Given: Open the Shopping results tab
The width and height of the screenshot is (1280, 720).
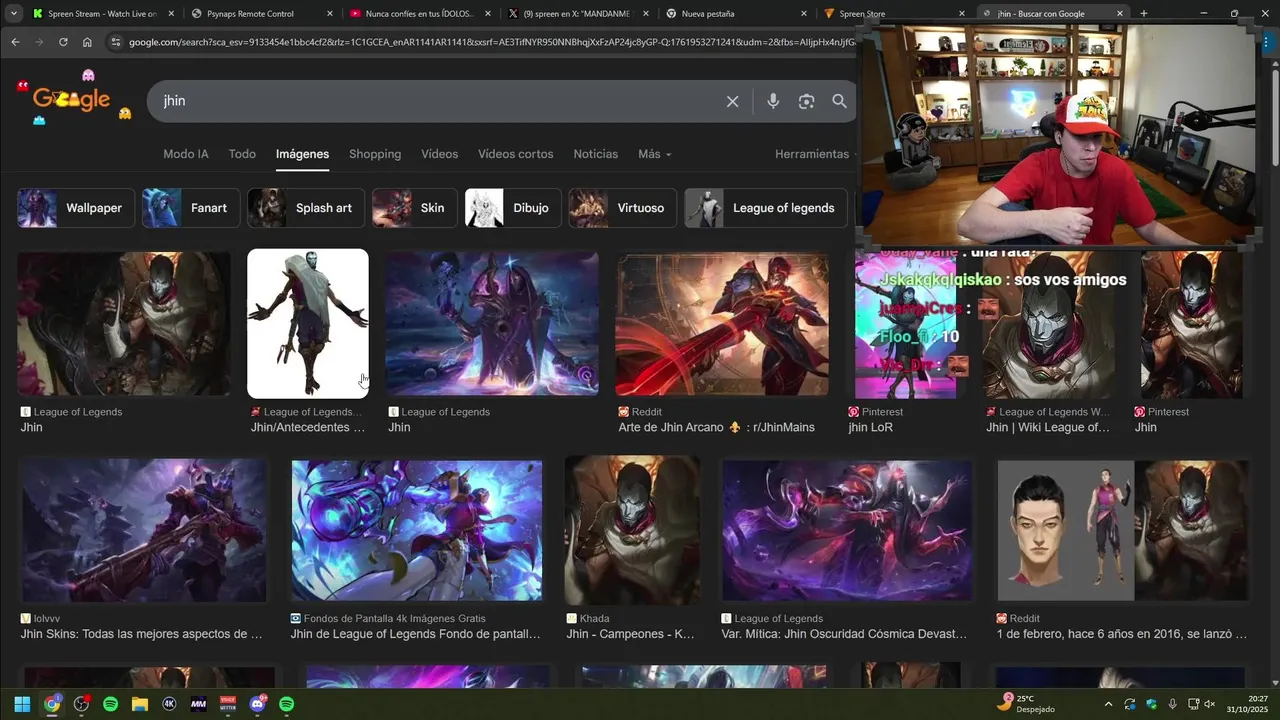Looking at the screenshot, I should (x=375, y=154).
